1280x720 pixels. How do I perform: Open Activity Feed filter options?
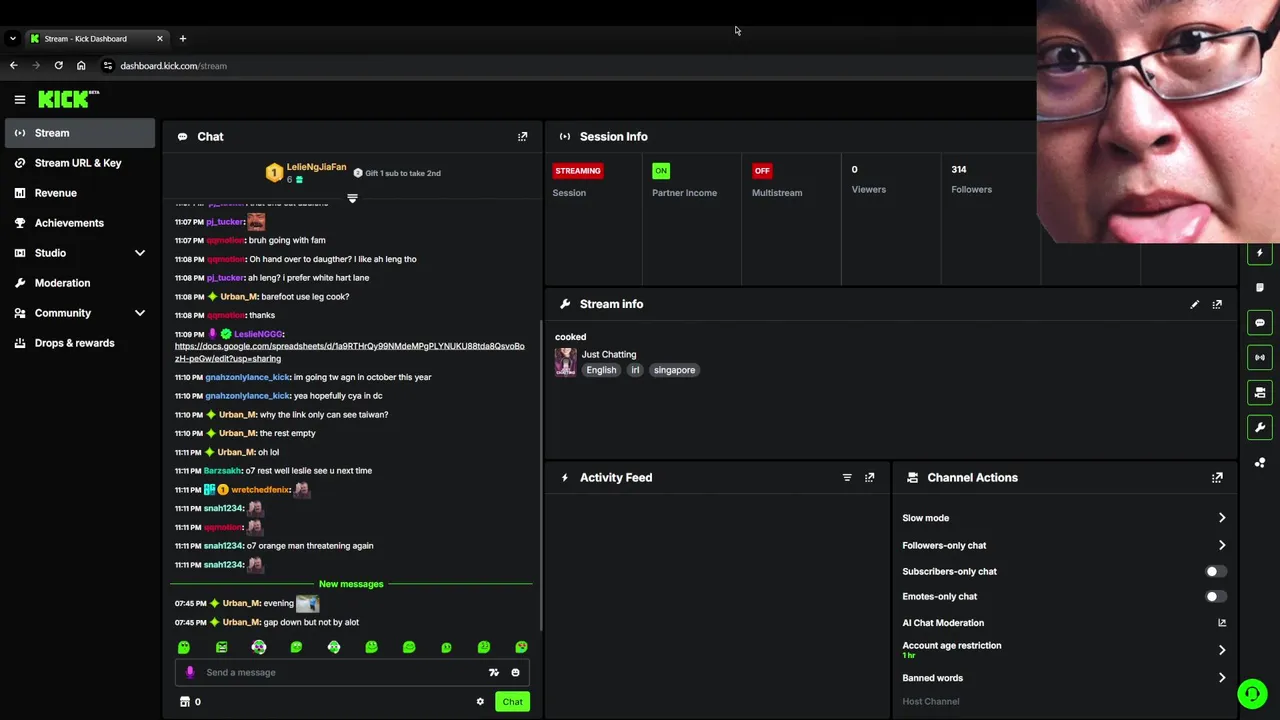847,478
